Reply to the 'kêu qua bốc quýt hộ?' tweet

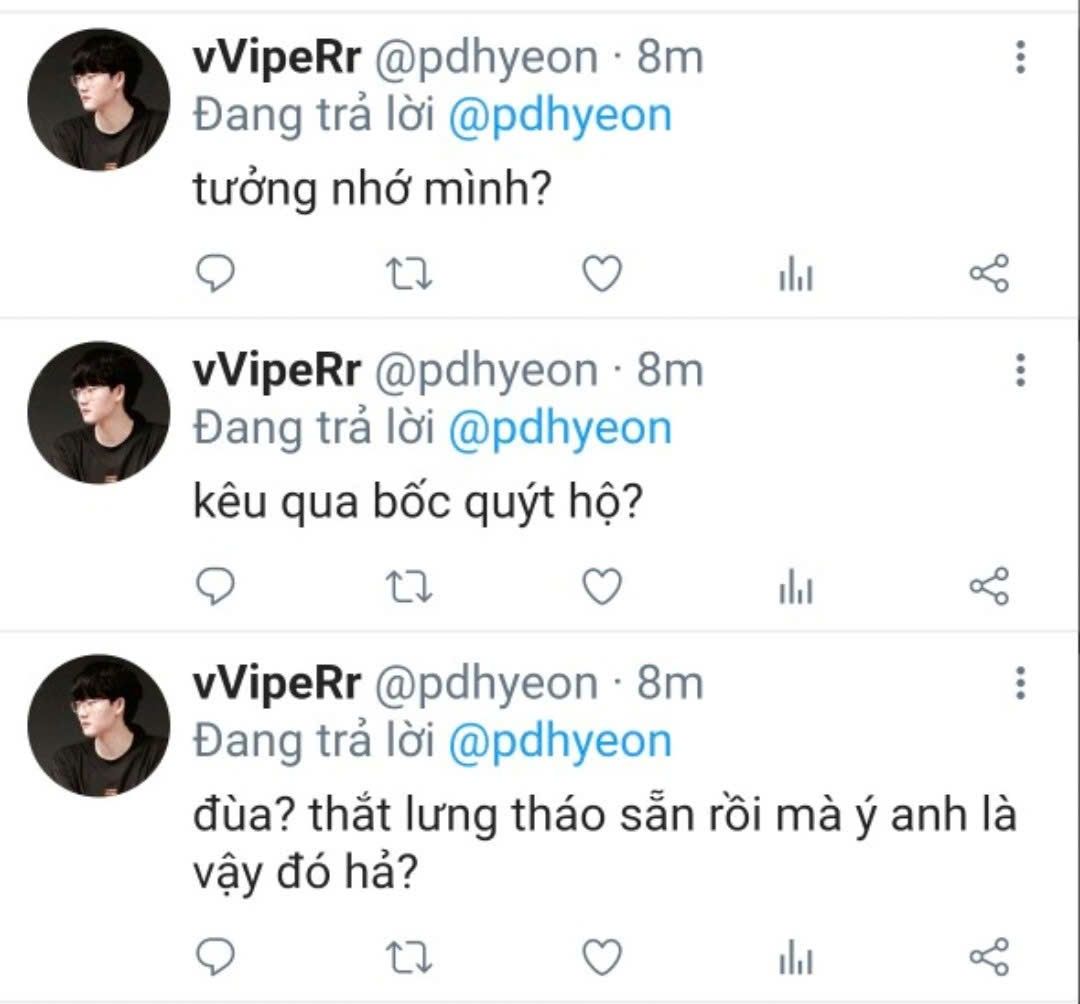point(216,587)
